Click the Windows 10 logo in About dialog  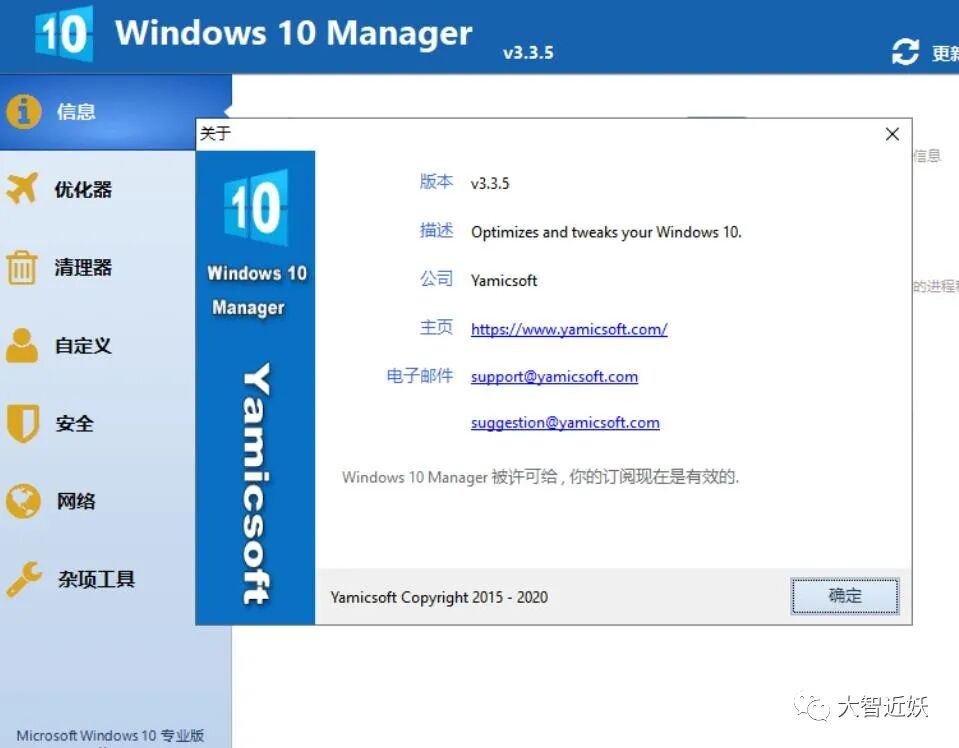tap(256, 208)
